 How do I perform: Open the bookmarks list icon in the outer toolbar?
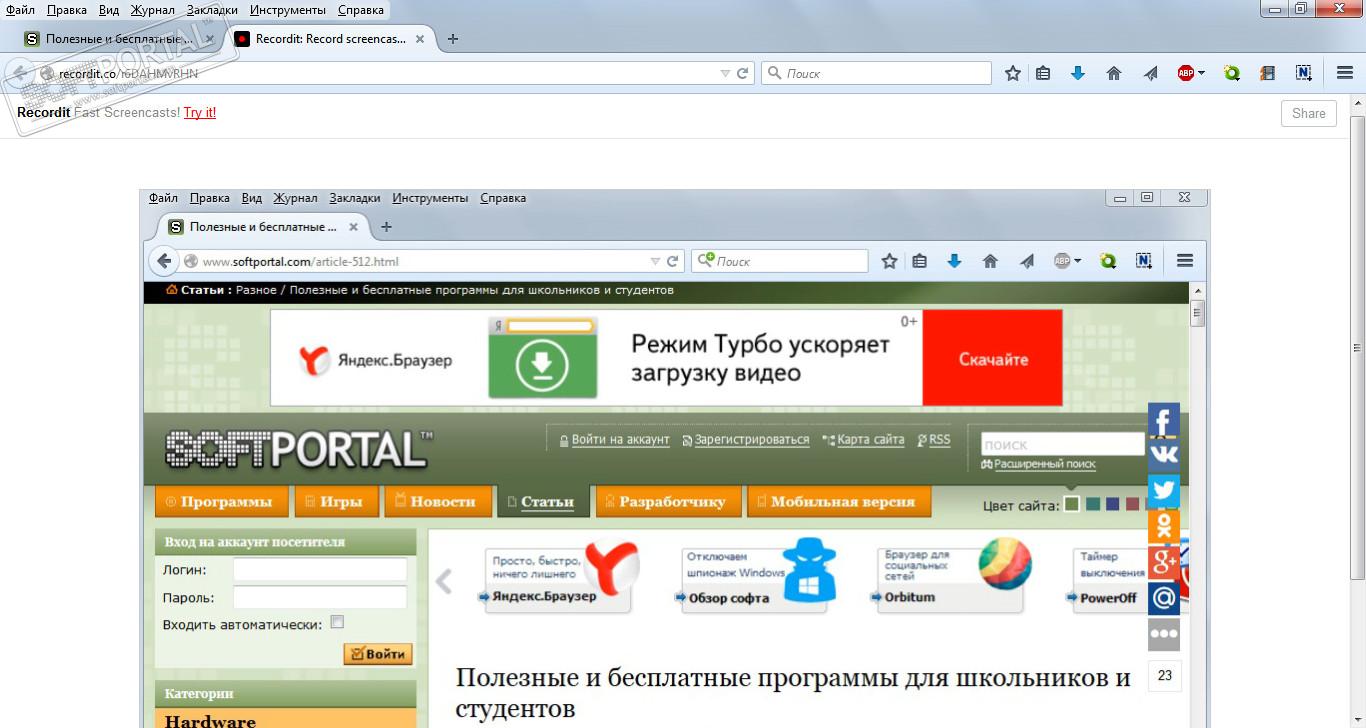(x=1043, y=73)
